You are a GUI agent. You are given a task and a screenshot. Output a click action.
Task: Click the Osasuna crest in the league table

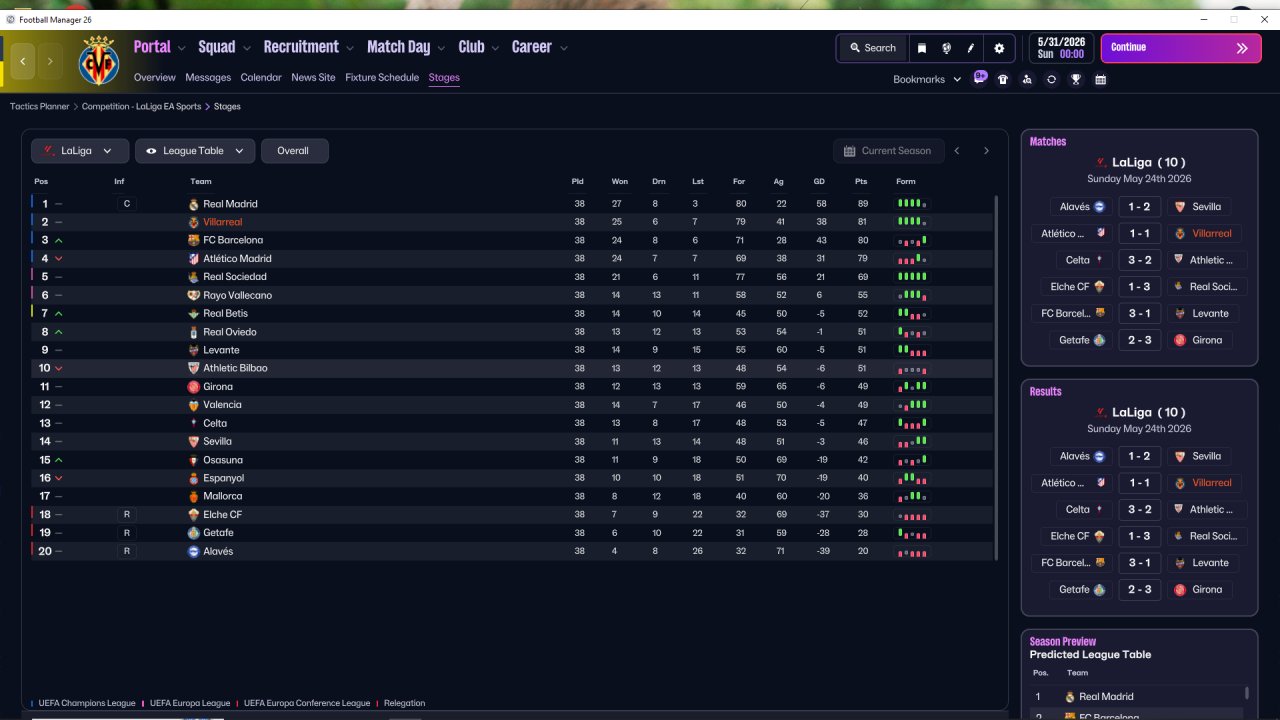(x=194, y=460)
